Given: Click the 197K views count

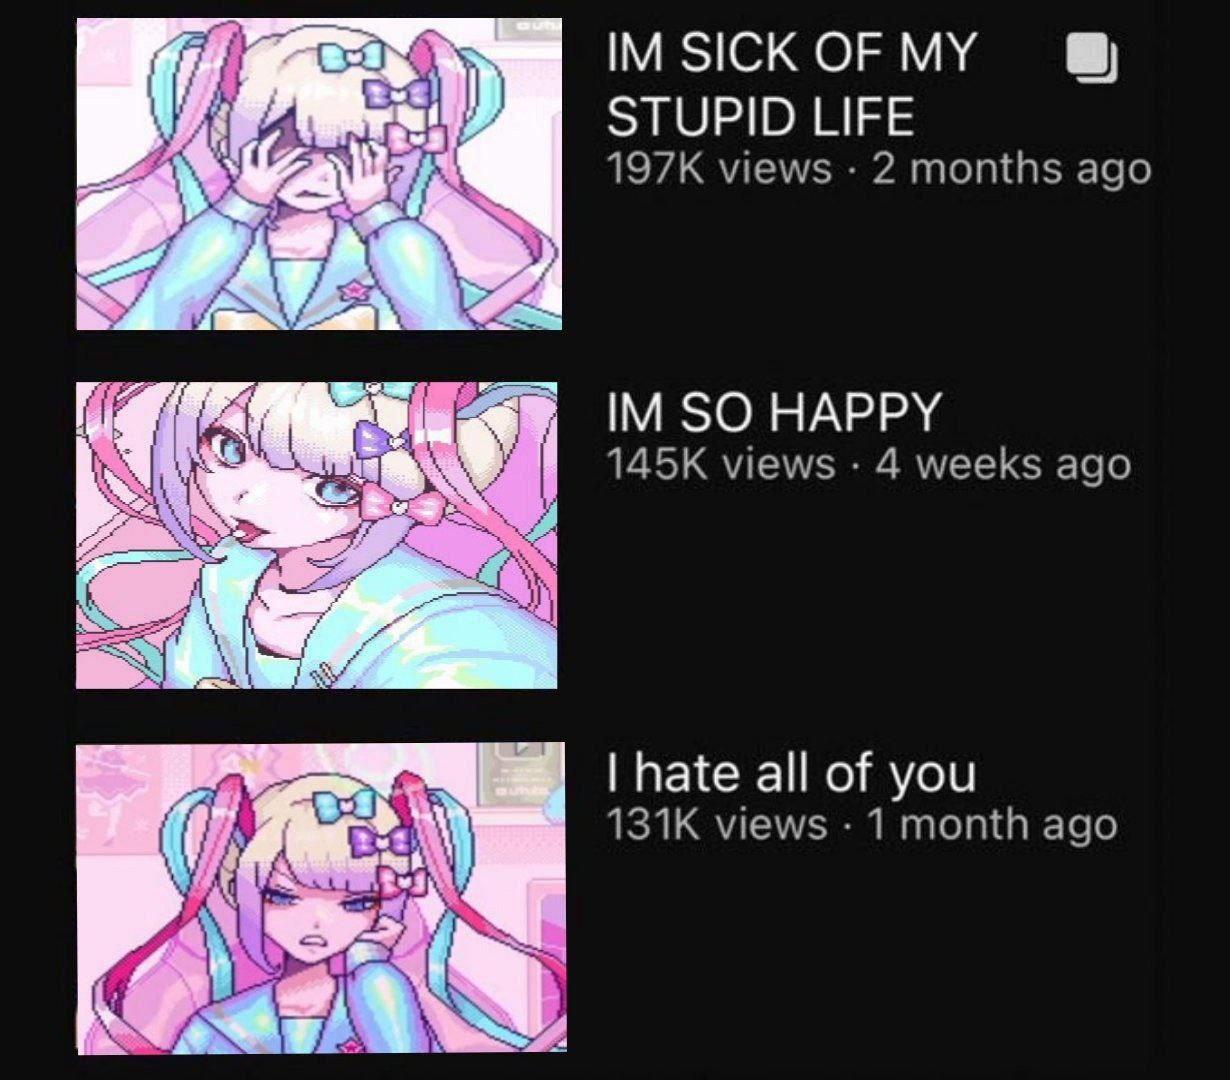Looking at the screenshot, I should pyautogui.click(x=719, y=168).
